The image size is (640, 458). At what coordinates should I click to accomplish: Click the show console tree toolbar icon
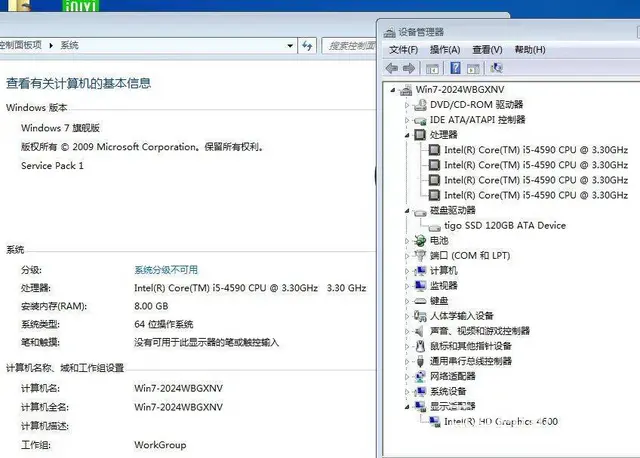pyautogui.click(x=432, y=69)
